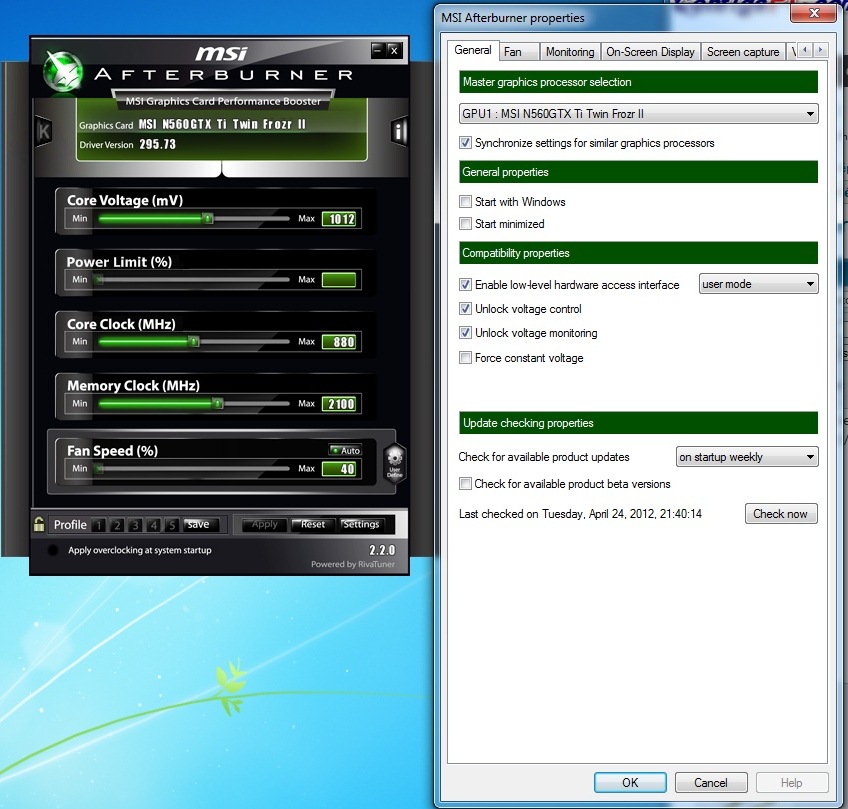Screen dimensions: 848x809
Task: Enable Force constant voltage option
Action: click(465, 358)
